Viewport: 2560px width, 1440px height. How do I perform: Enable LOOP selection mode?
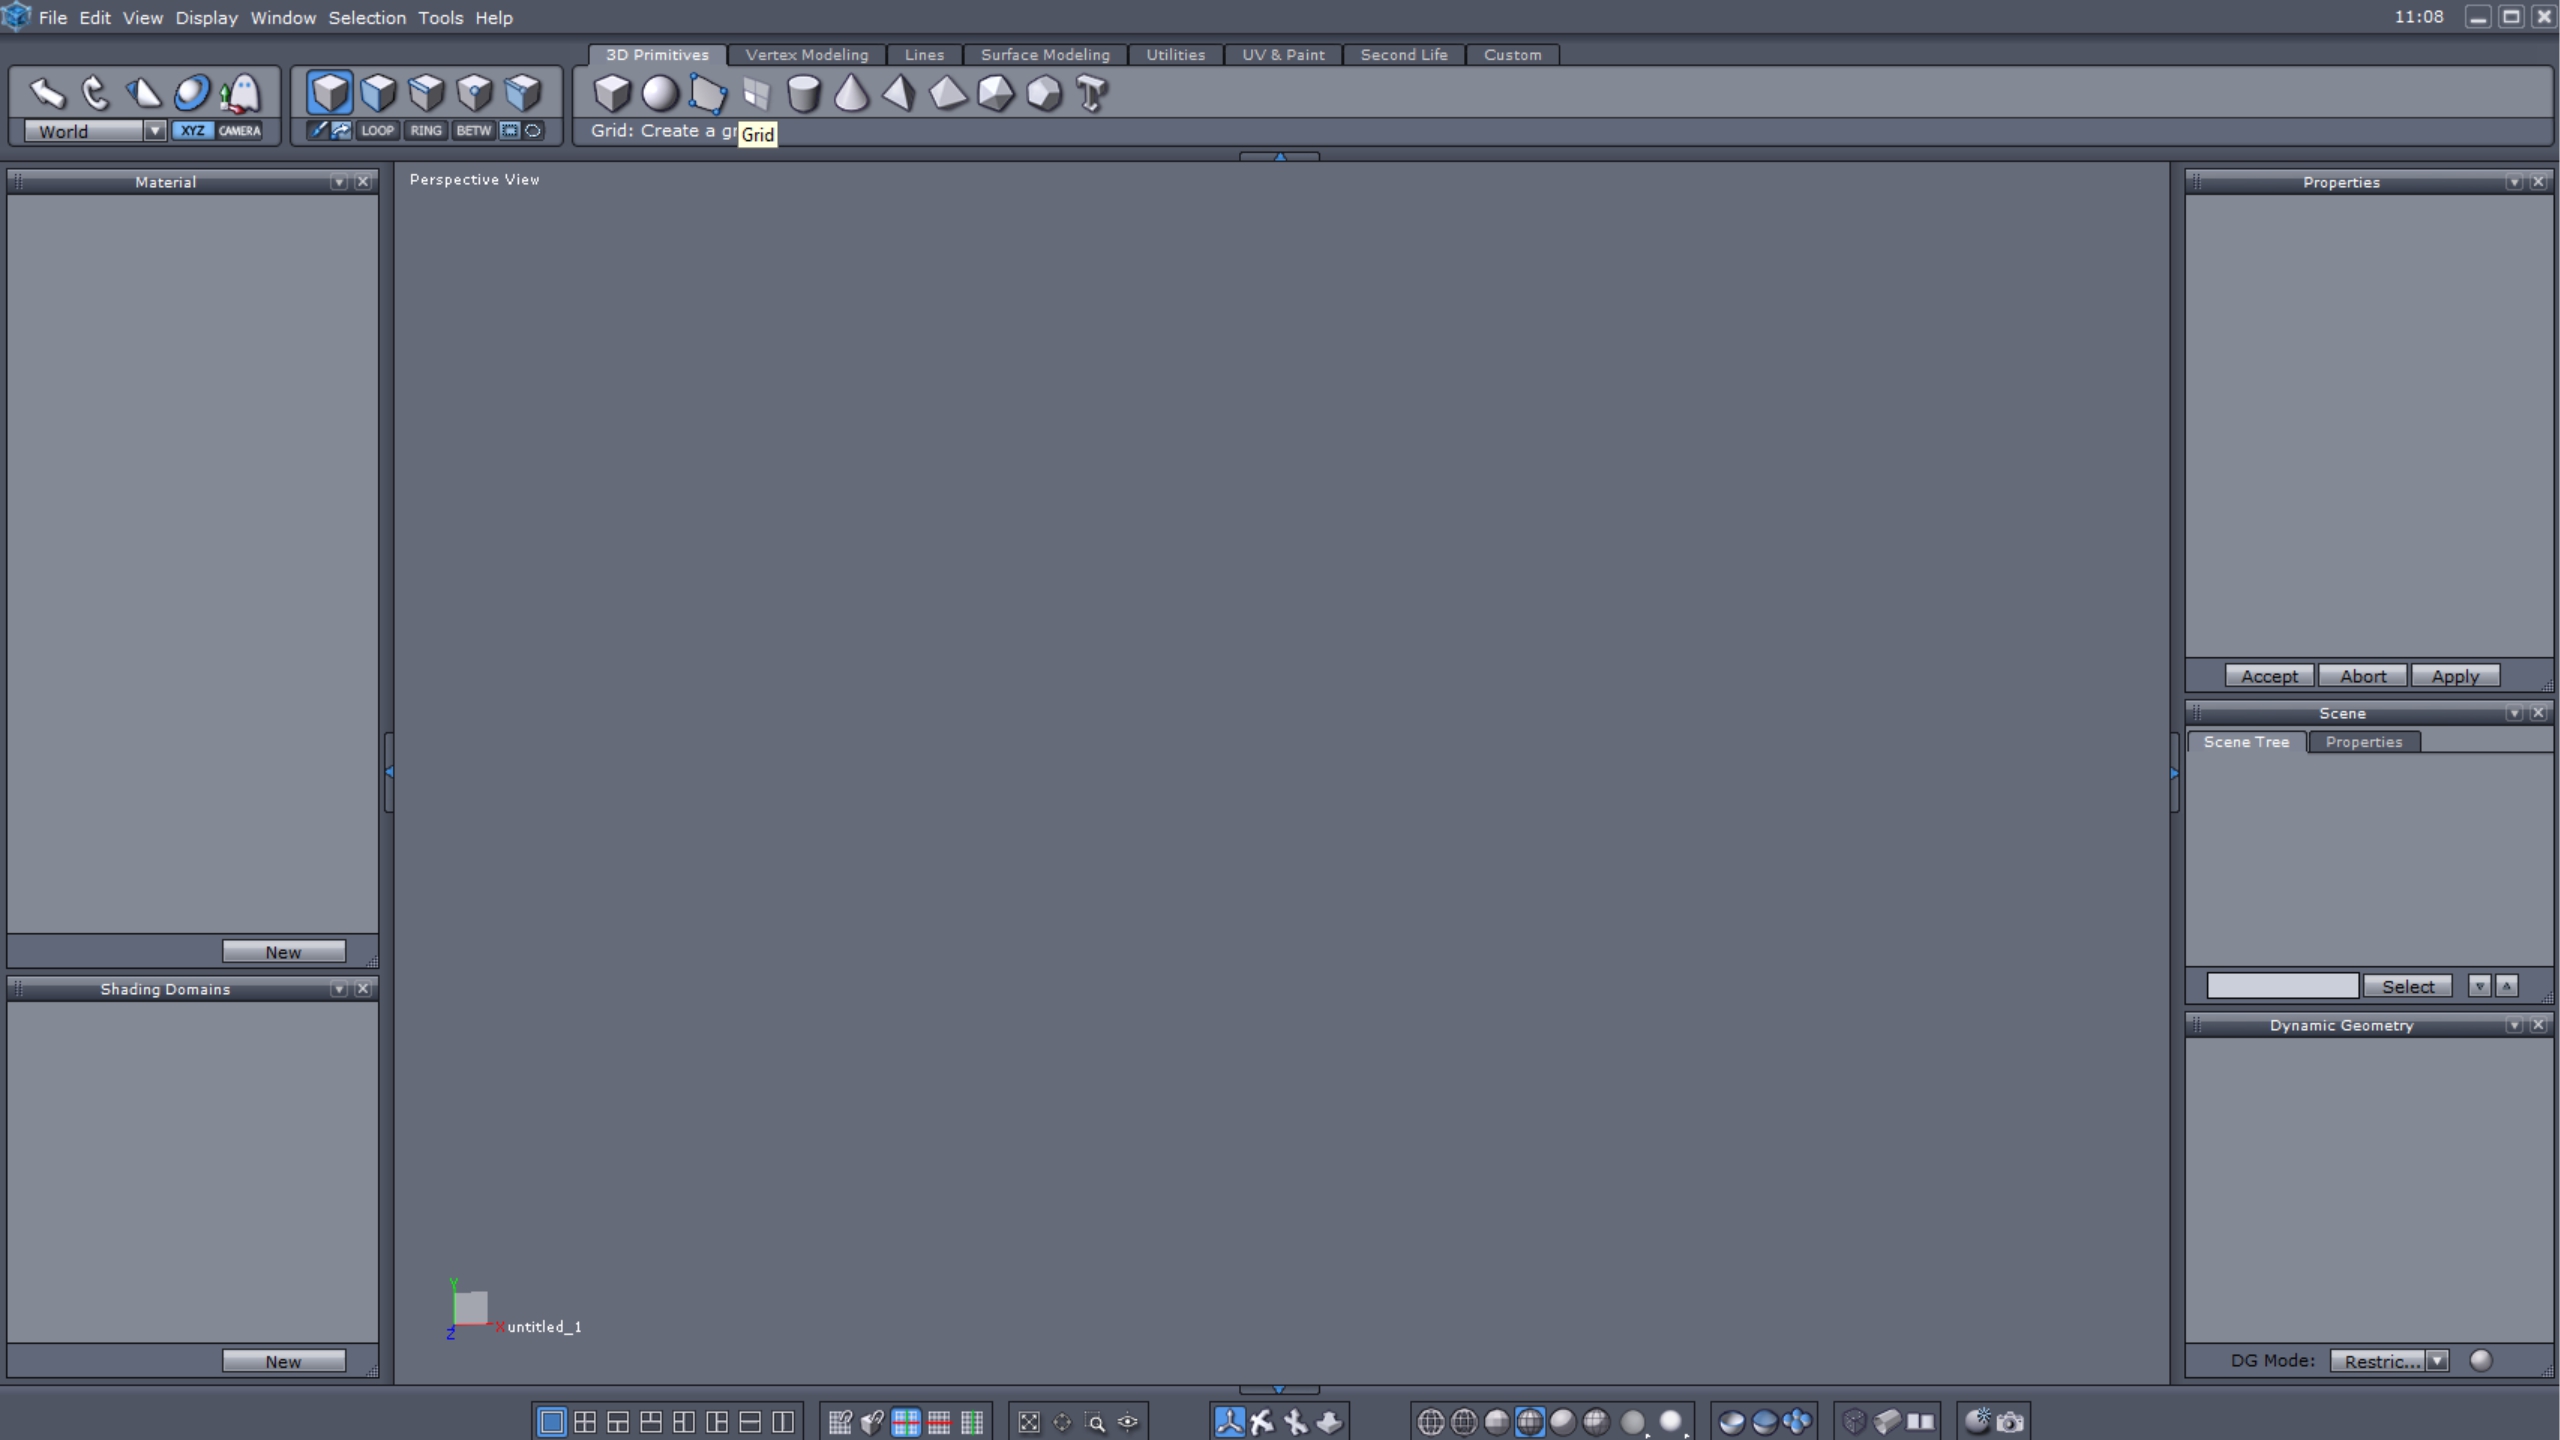pos(377,130)
